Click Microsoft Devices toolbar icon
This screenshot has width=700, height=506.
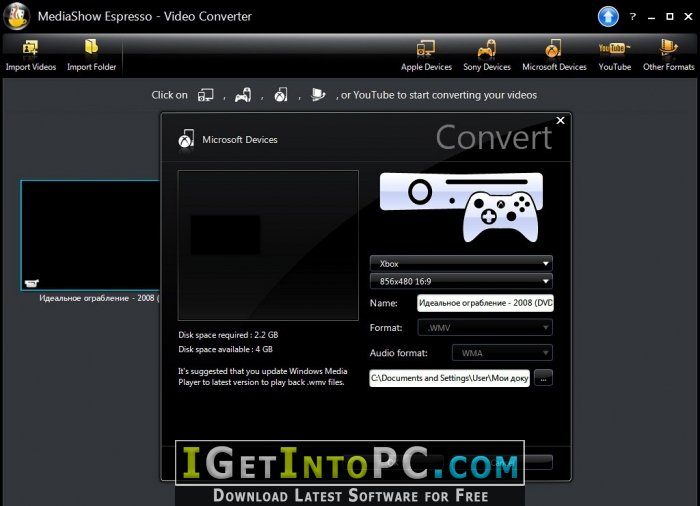(553, 49)
